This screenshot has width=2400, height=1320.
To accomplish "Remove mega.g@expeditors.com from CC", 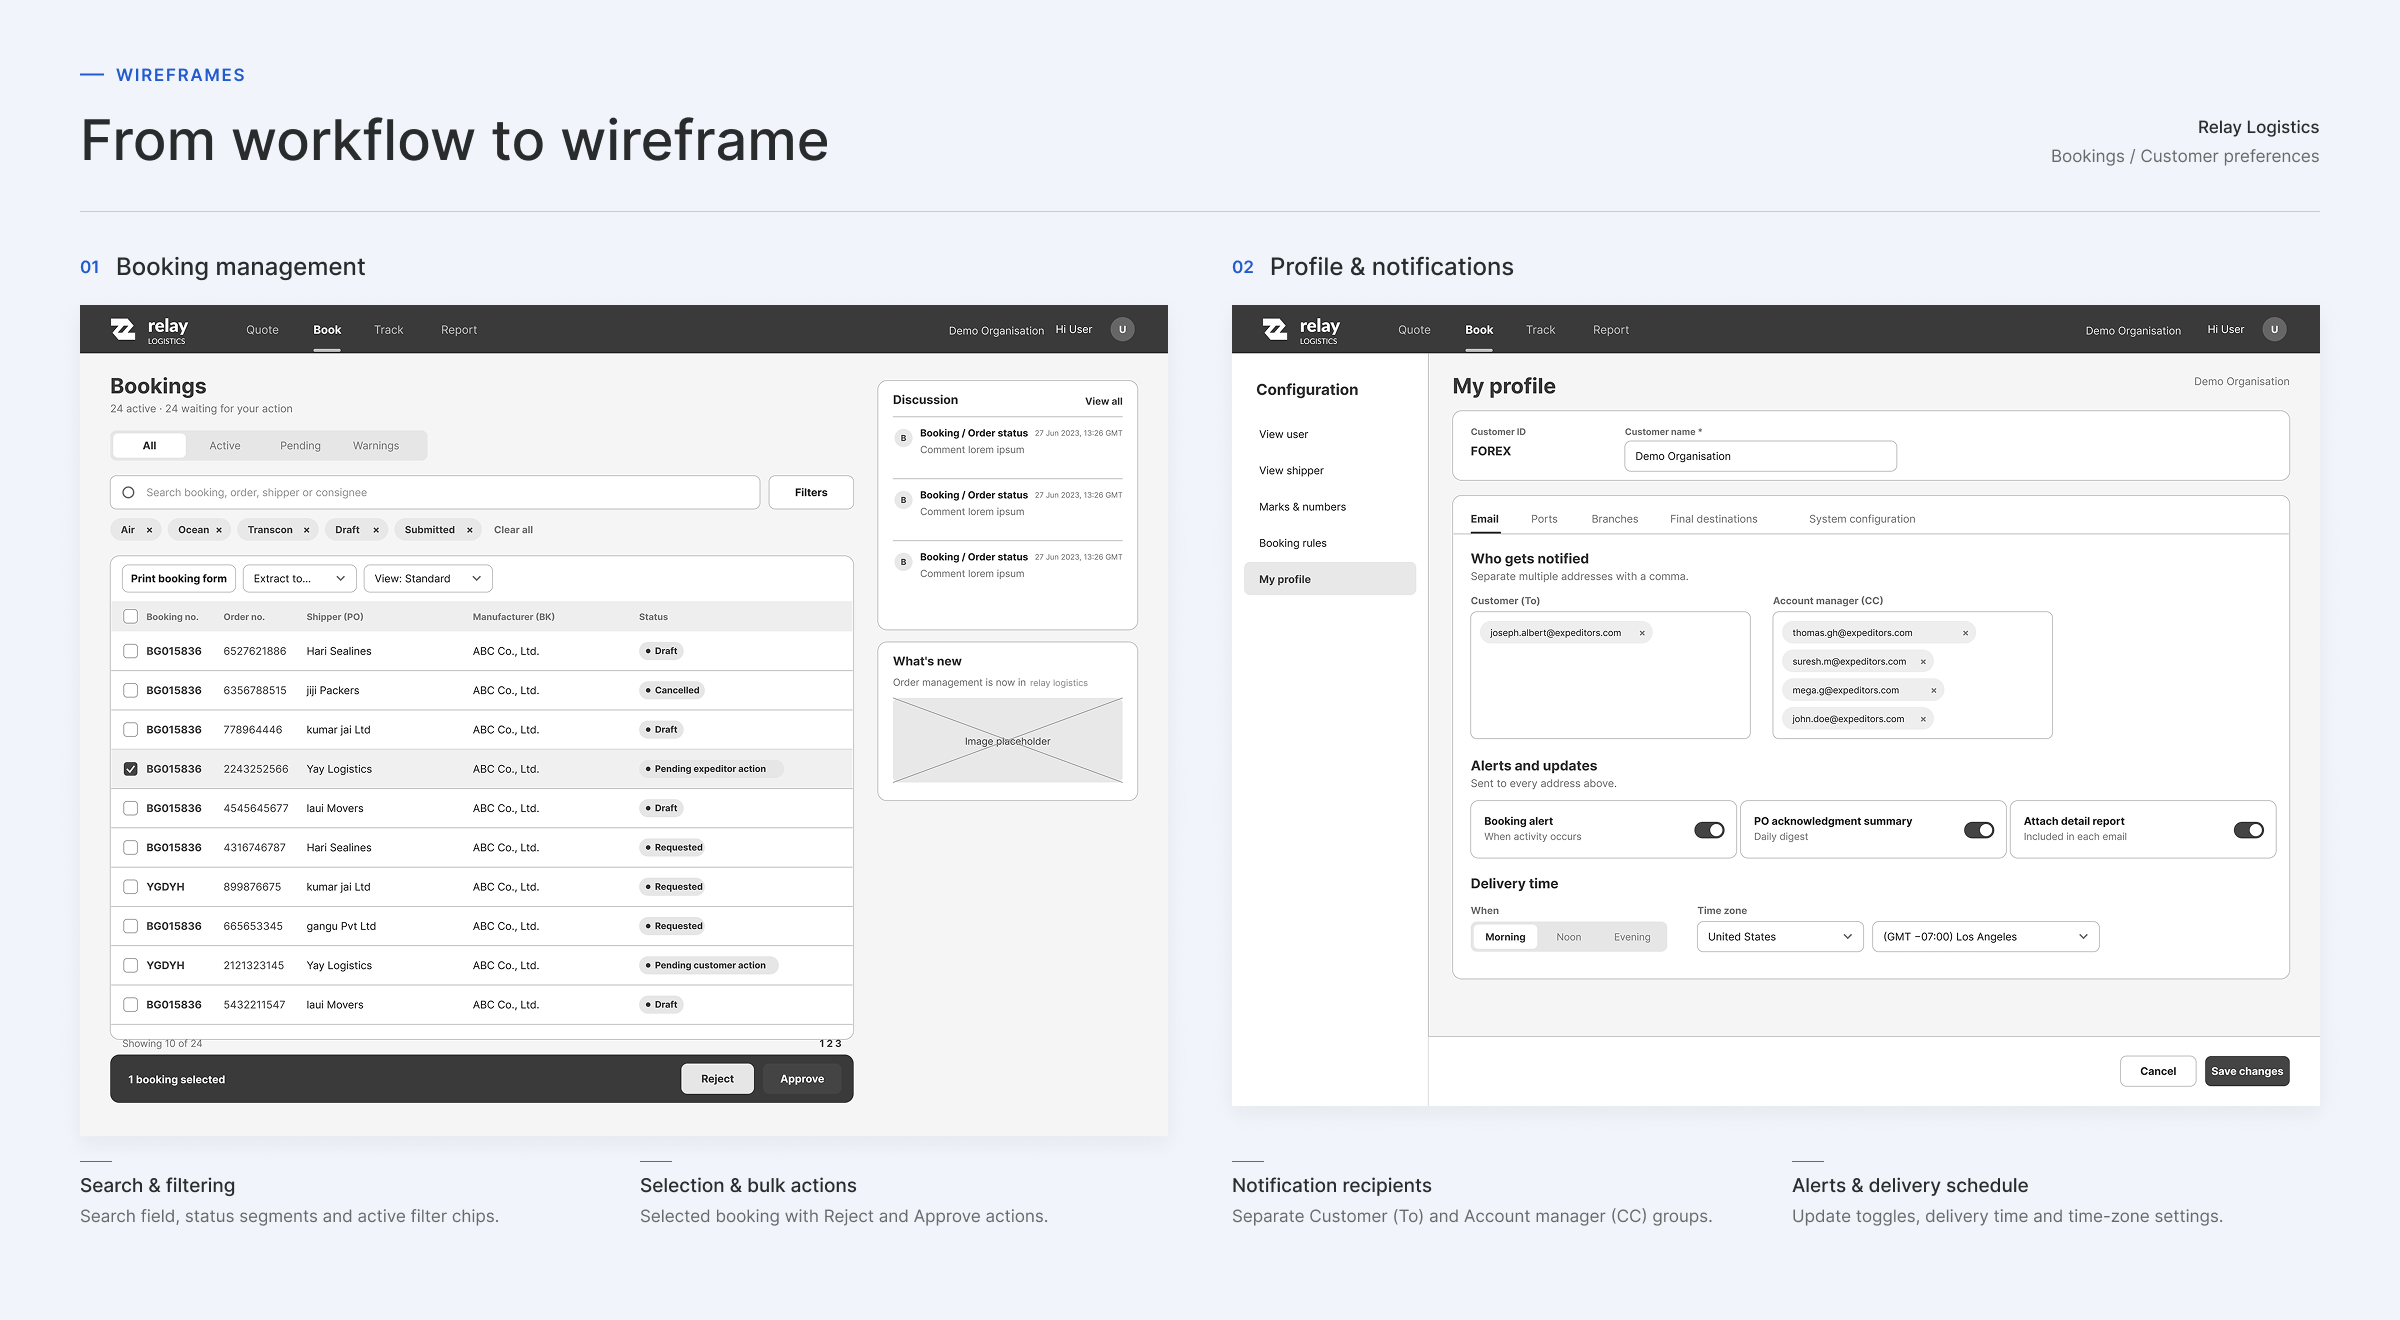I will tap(1934, 690).
